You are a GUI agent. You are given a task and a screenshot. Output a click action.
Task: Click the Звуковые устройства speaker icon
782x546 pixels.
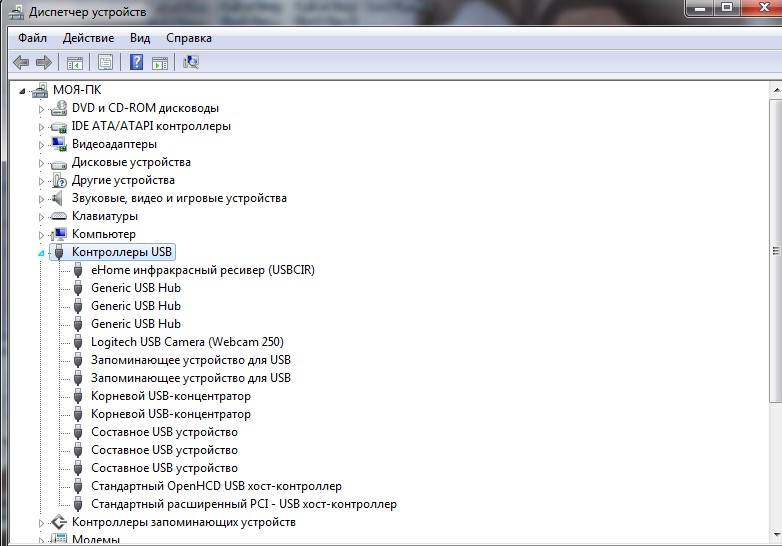(58, 198)
